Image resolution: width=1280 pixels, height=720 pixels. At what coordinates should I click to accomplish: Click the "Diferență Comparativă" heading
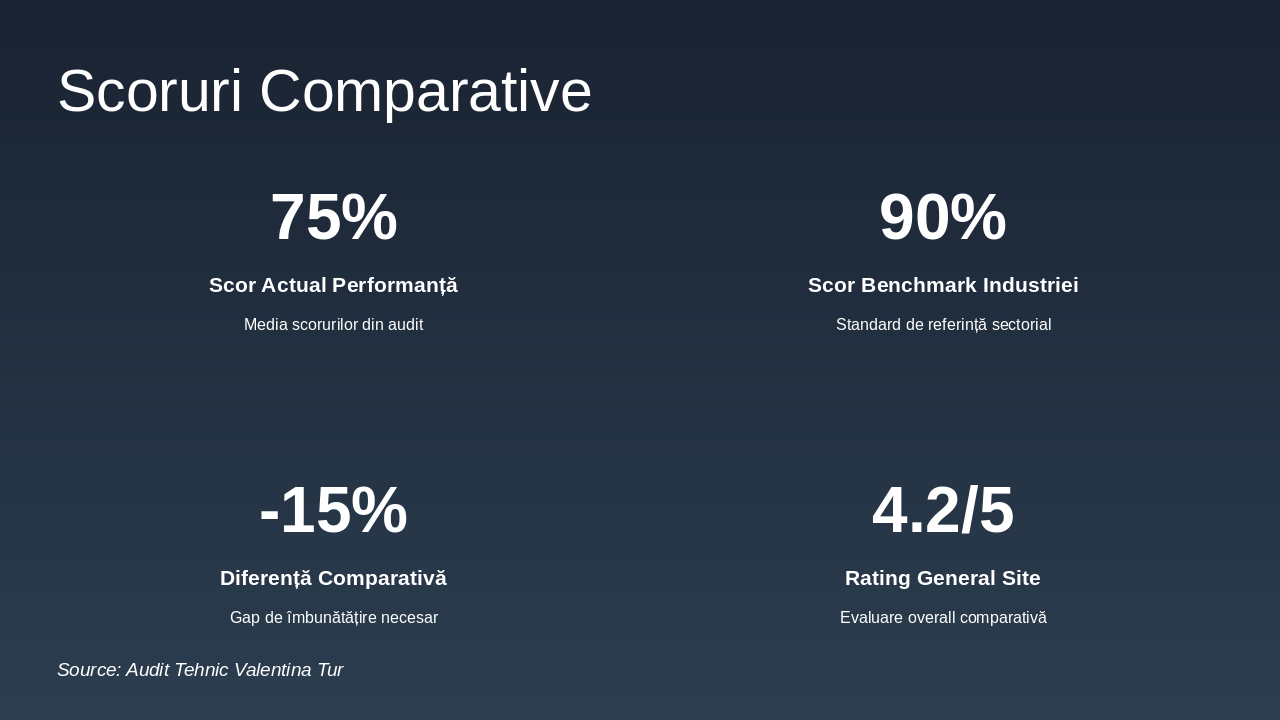tap(333, 578)
